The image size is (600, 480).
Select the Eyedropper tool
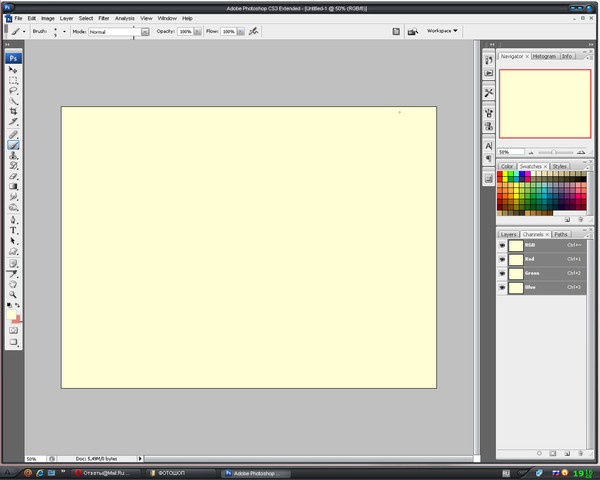coord(13,274)
